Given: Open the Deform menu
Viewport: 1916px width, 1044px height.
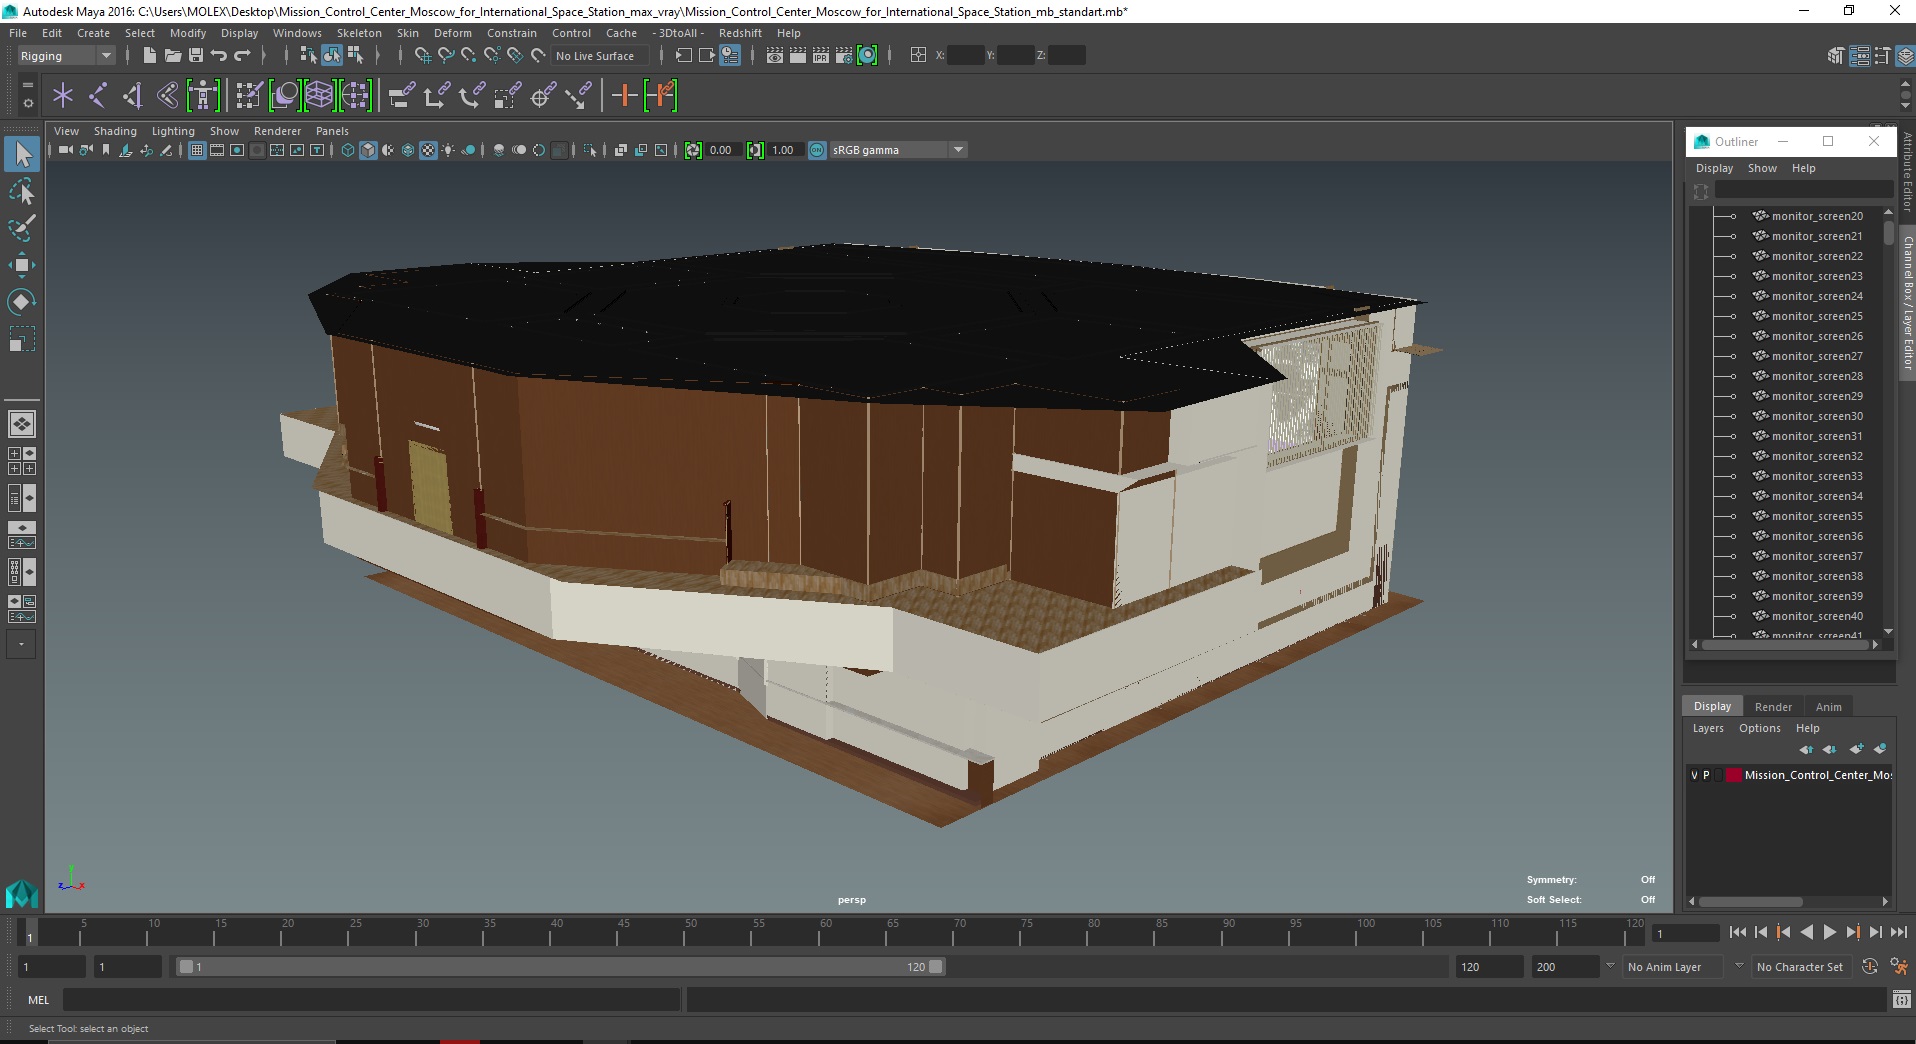Looking at the screenshot, I should coord(452,33).
